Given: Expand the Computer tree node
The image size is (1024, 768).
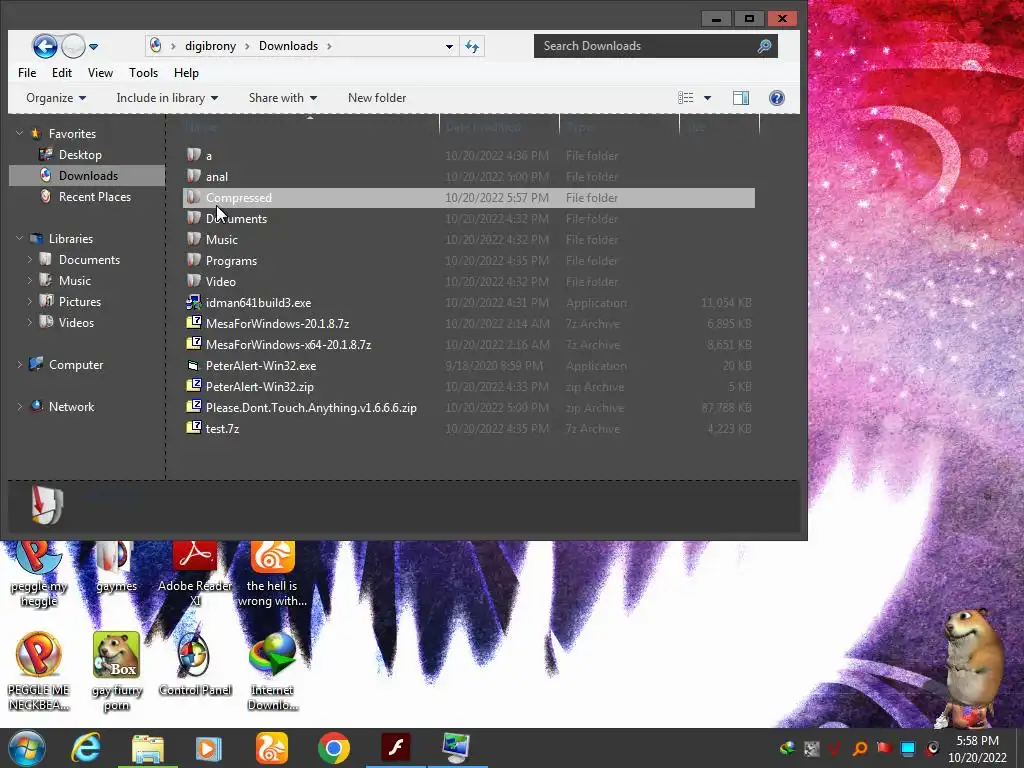Looking at the screenshot, I should pos(20,365).
